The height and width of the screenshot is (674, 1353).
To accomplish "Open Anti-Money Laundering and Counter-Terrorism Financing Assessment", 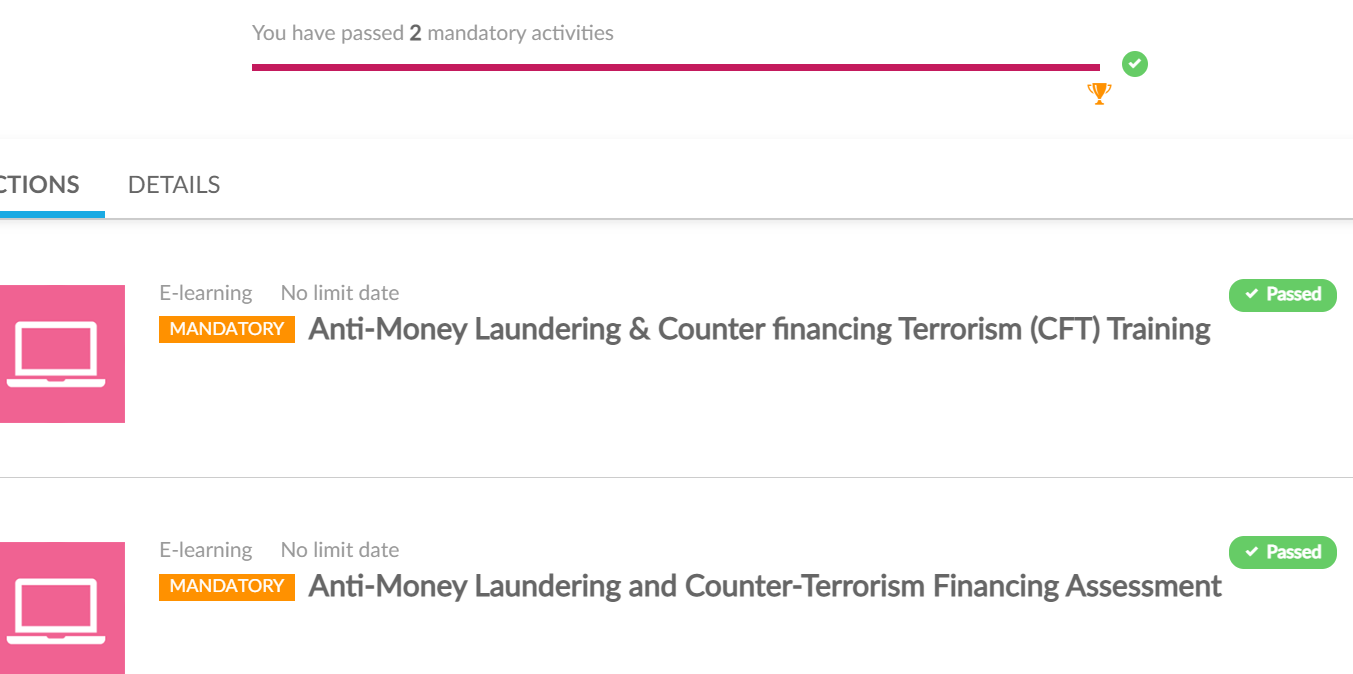I will point(765,586).
